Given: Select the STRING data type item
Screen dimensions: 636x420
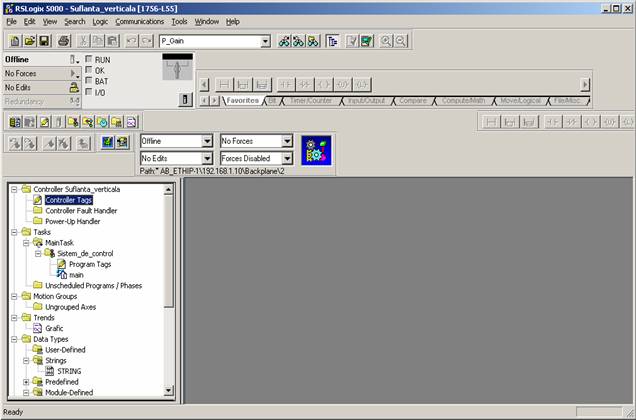Looking at the screenshot, I should click(x=69, y=371).
